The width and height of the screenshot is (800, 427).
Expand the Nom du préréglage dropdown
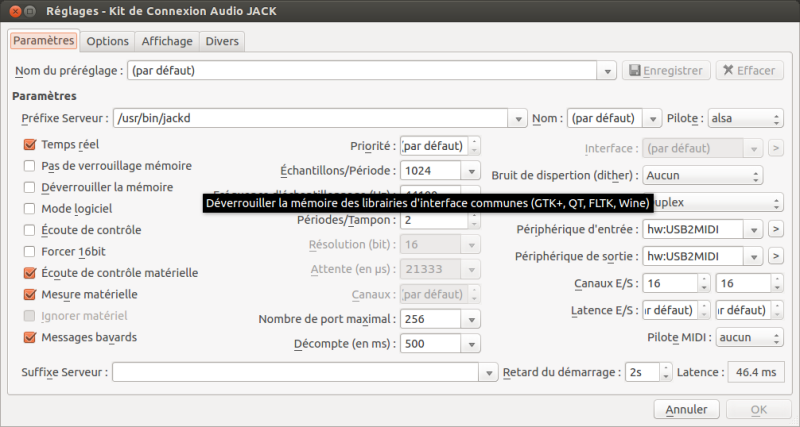tap(607, 71)
